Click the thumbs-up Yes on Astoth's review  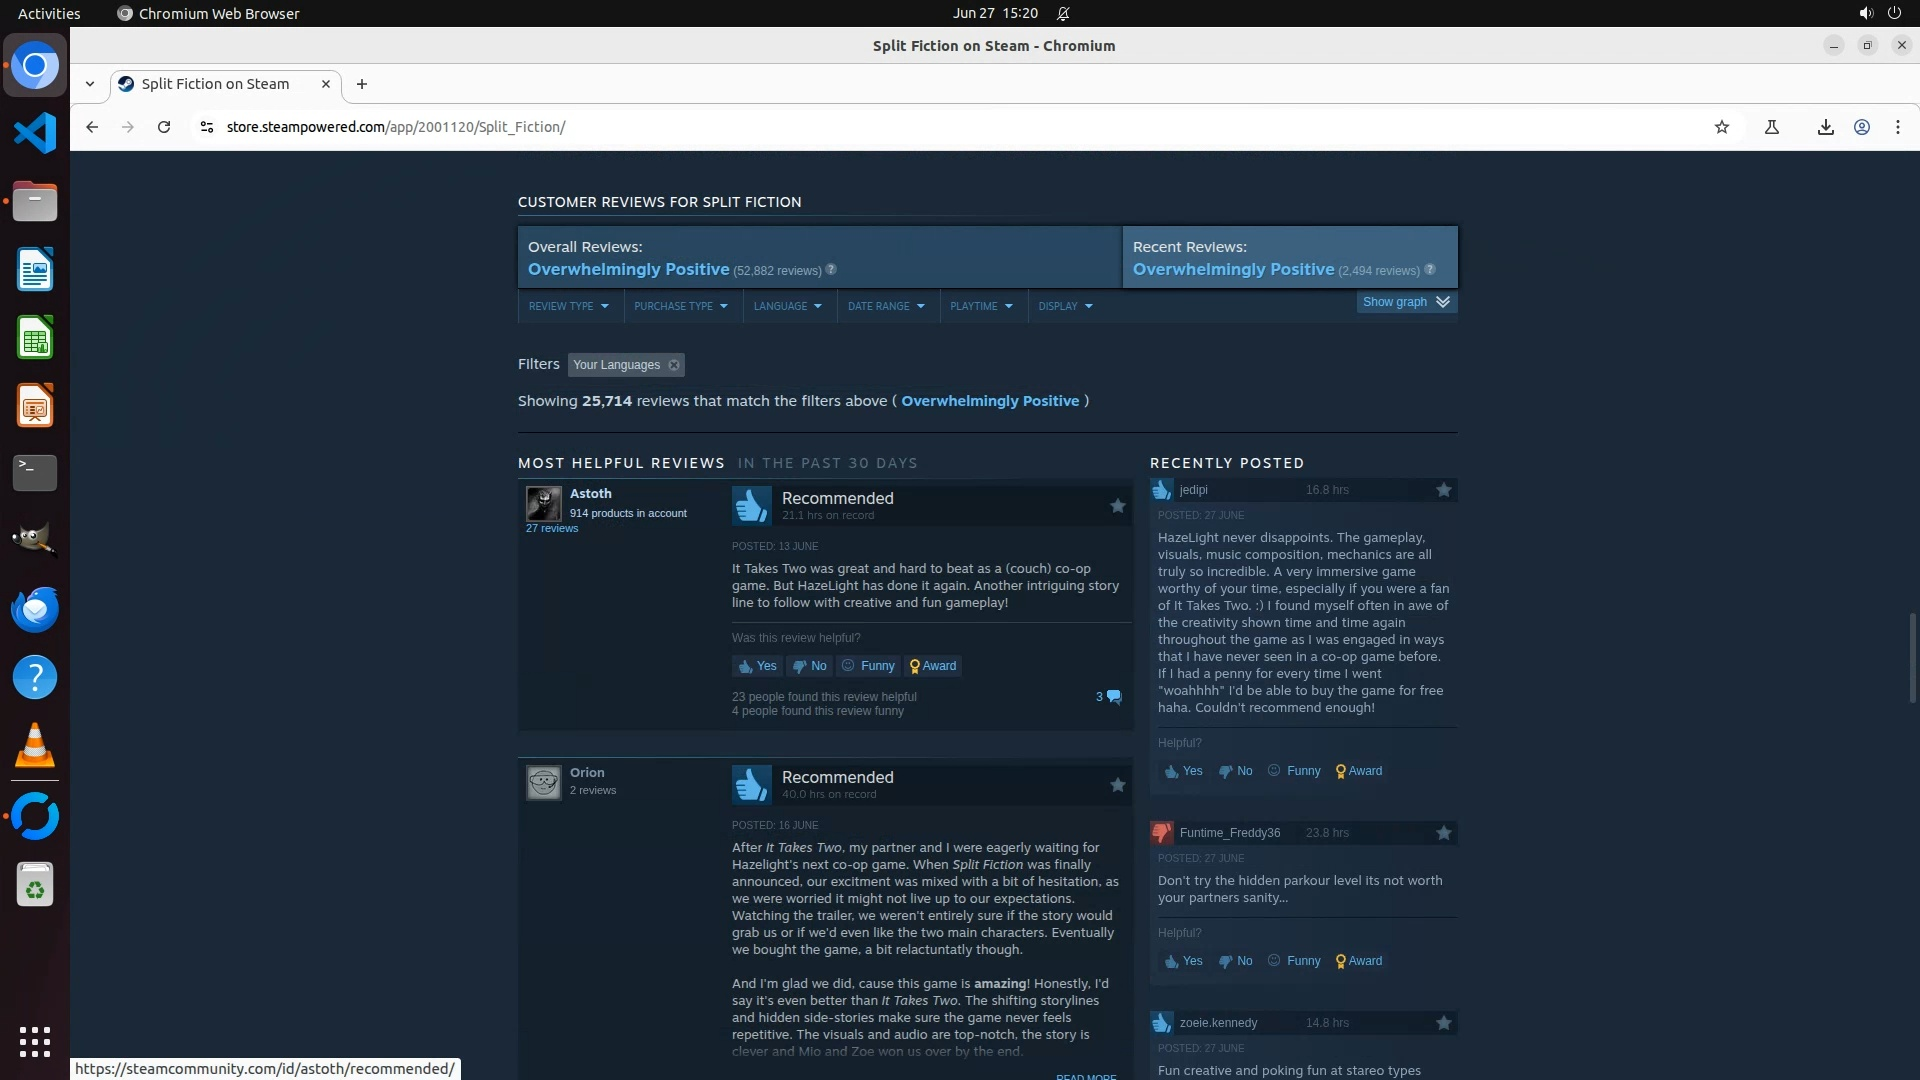[757, 666]
